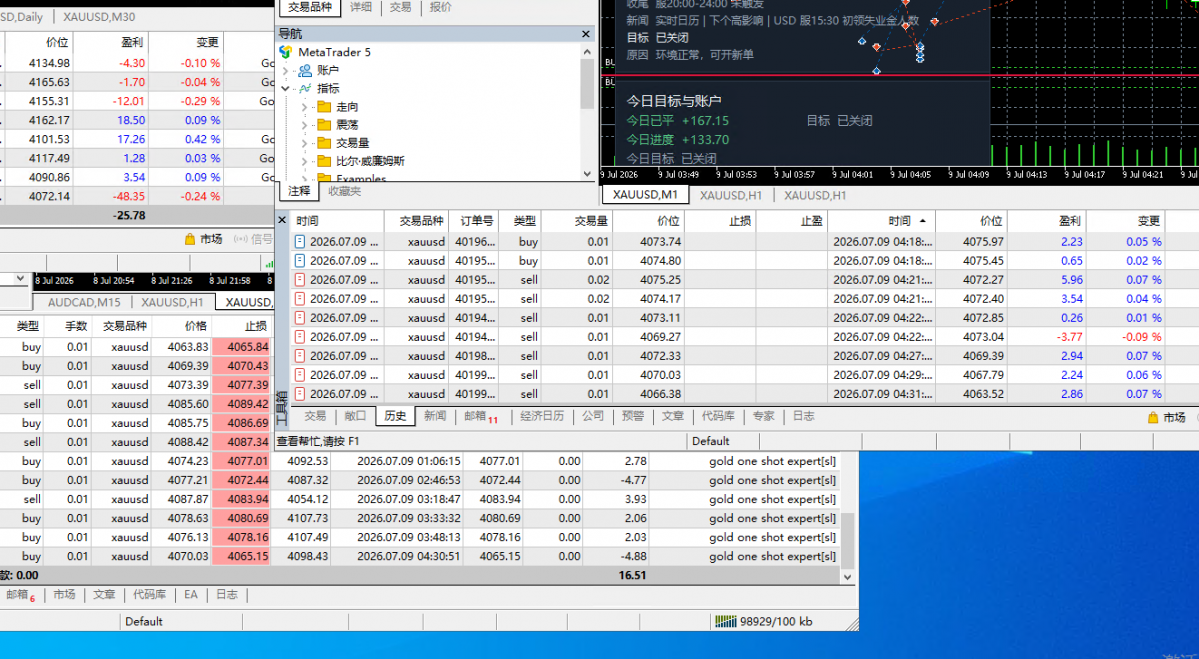Switch to the 详细 tab
The width and height of the screenshot is (1199, 659).
pos(361,7)
